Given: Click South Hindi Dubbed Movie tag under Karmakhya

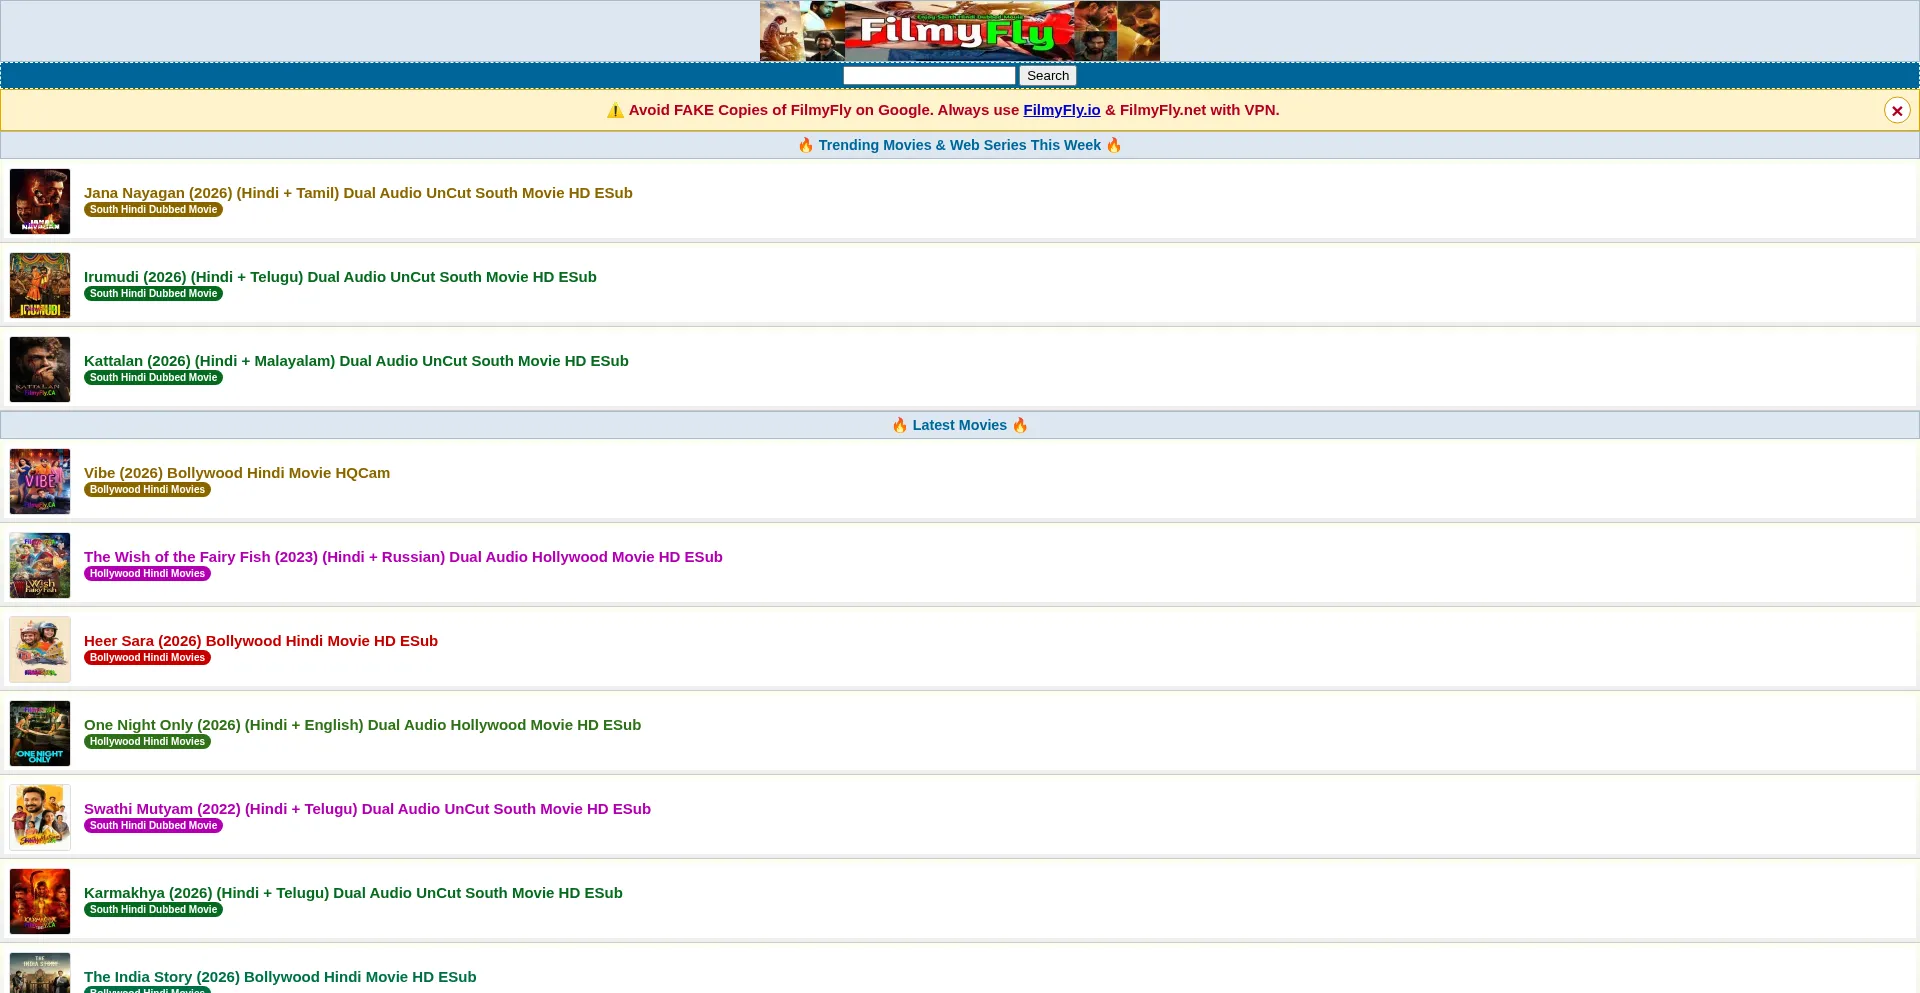Looking at the screenshot, I should point(153,910).
